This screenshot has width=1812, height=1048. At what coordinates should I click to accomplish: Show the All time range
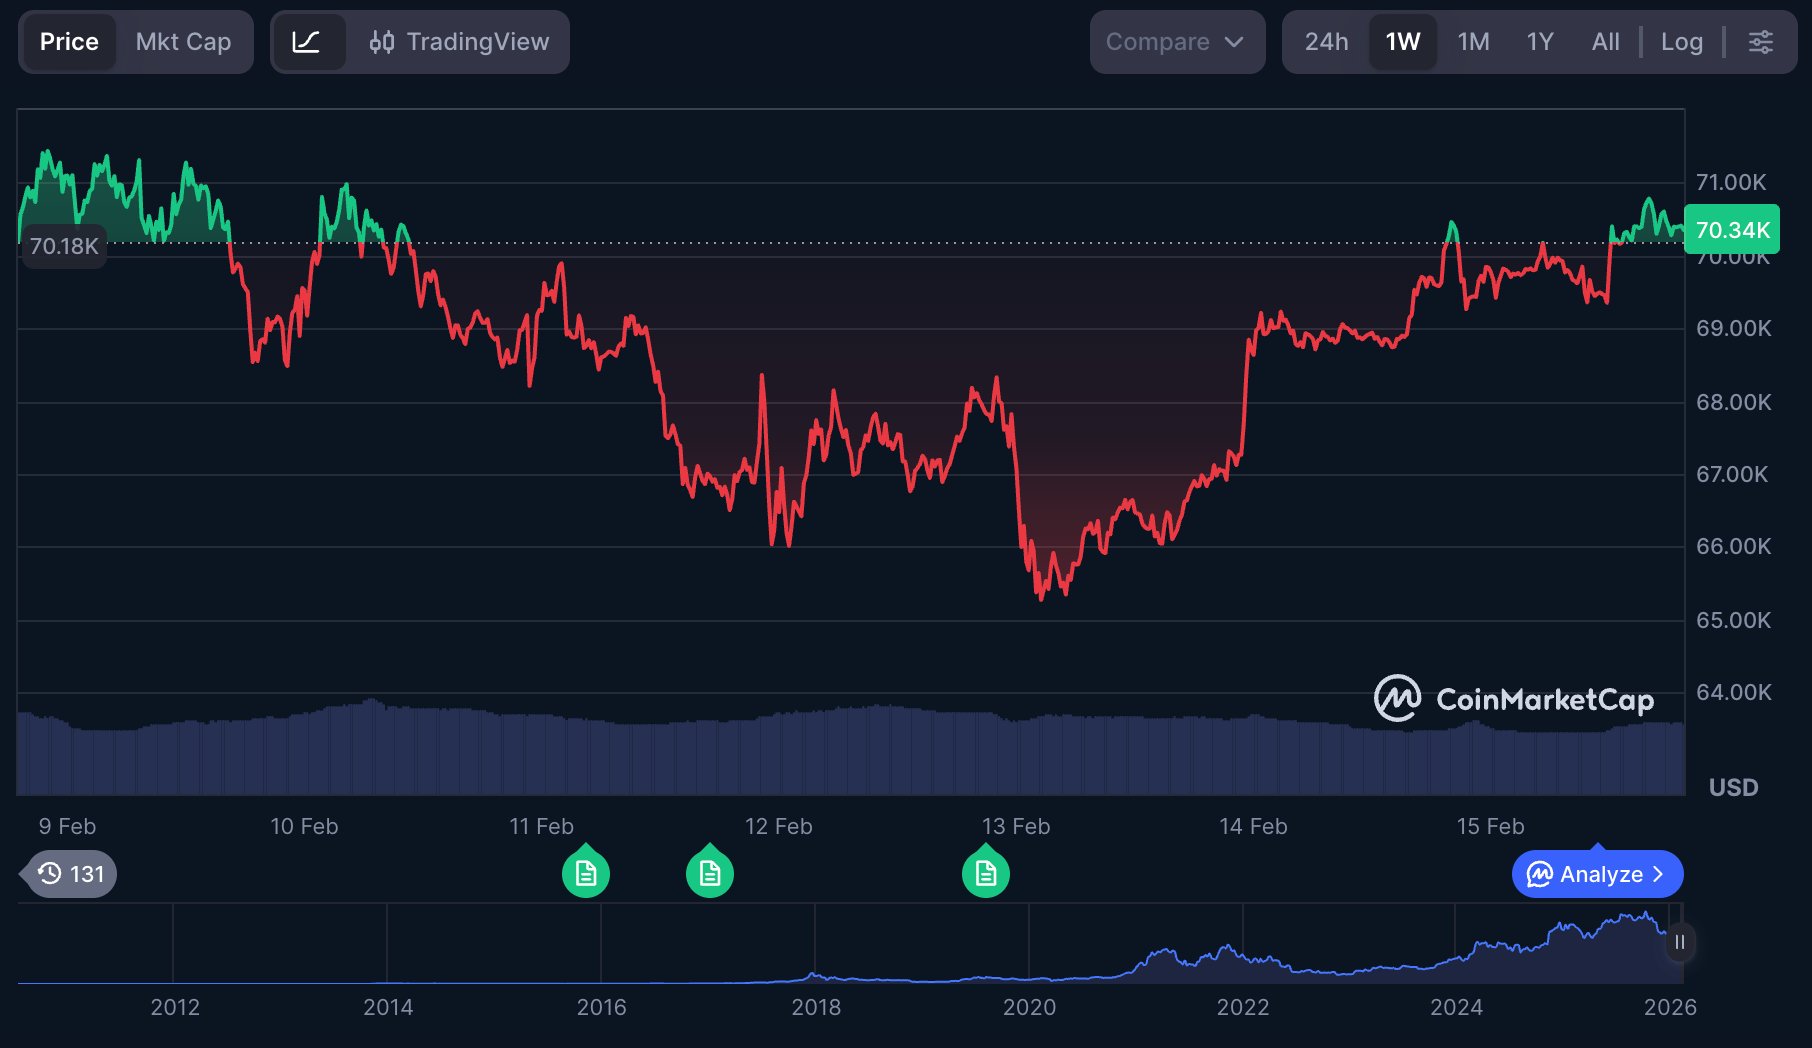(1605, 42)
